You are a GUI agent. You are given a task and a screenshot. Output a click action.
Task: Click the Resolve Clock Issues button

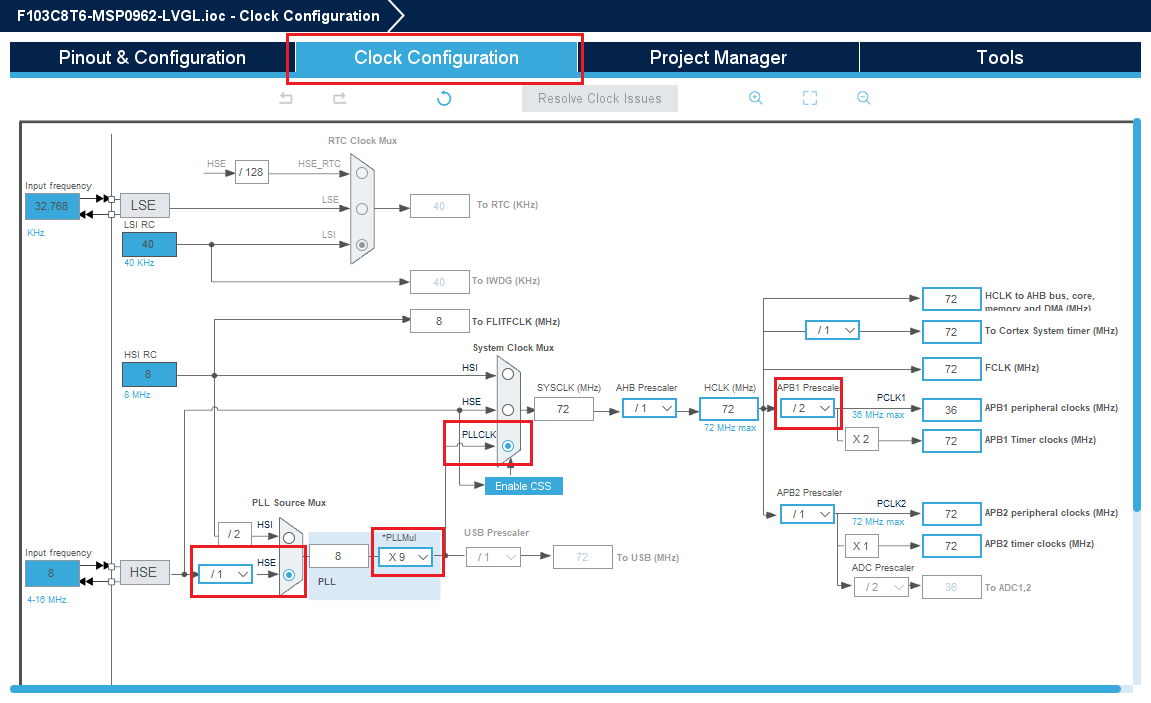pos(600,98)
